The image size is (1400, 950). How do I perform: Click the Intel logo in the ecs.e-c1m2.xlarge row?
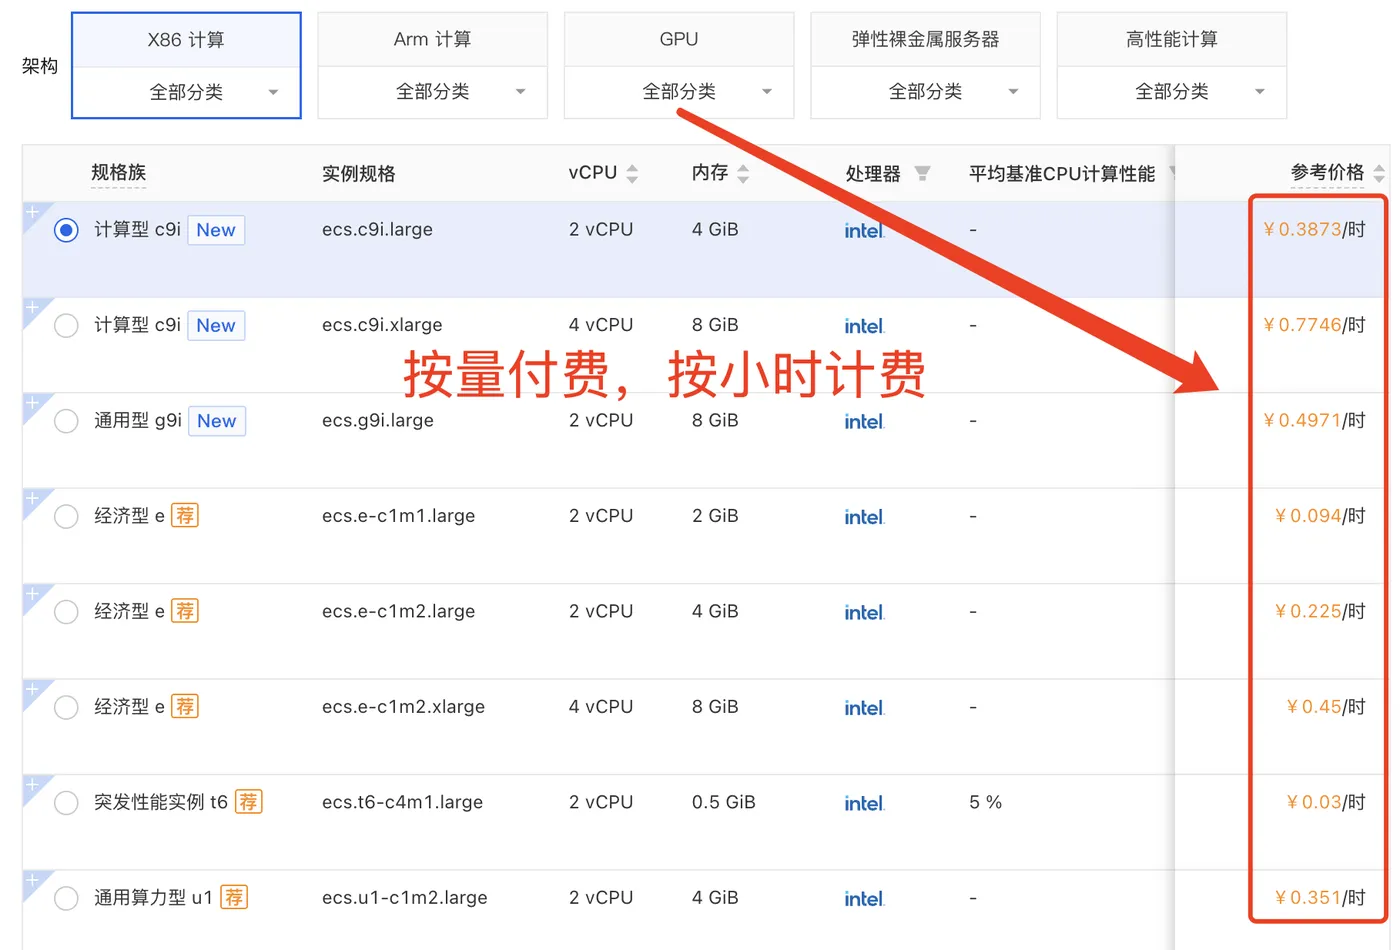pyautogui.click(x=864, y=708)
